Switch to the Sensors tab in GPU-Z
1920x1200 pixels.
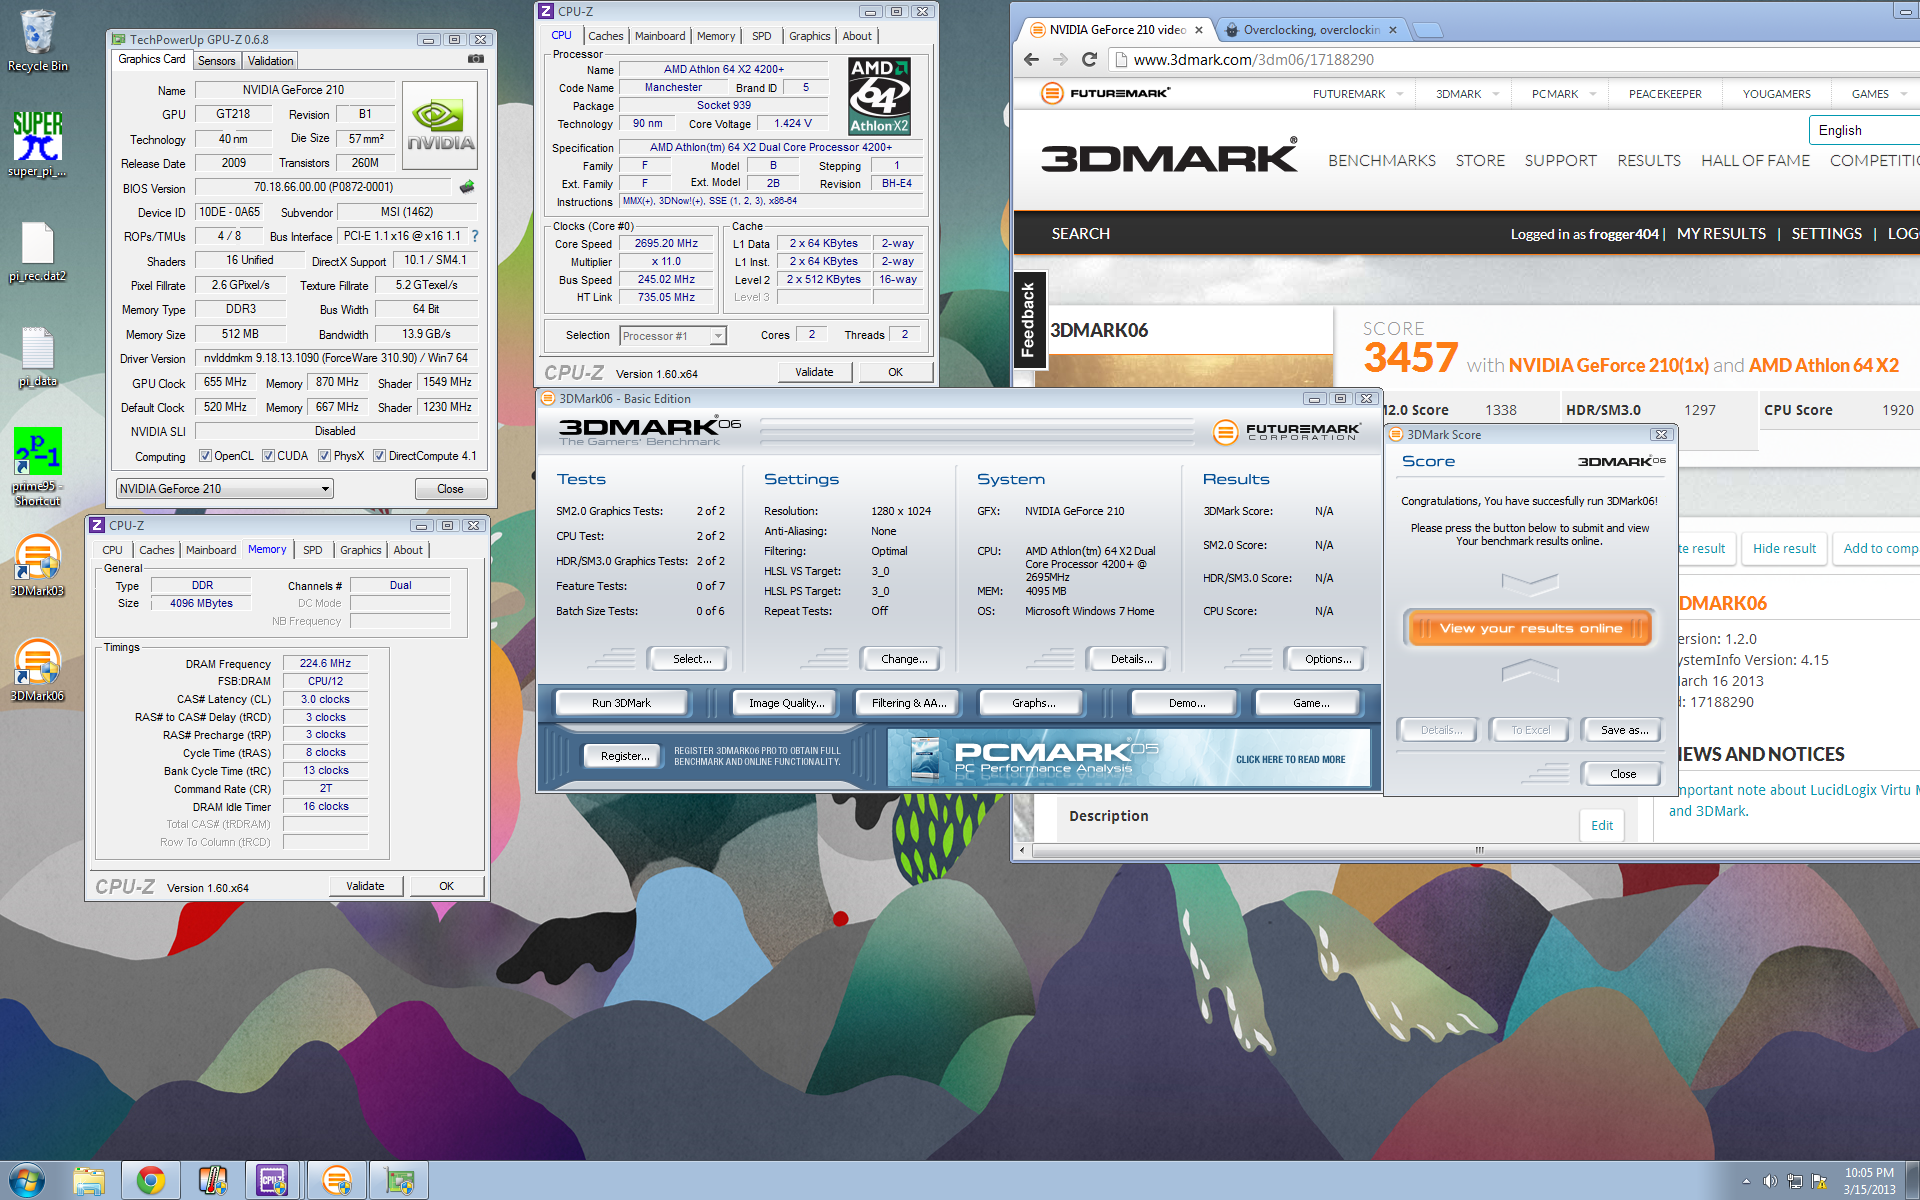pos(217,61)
